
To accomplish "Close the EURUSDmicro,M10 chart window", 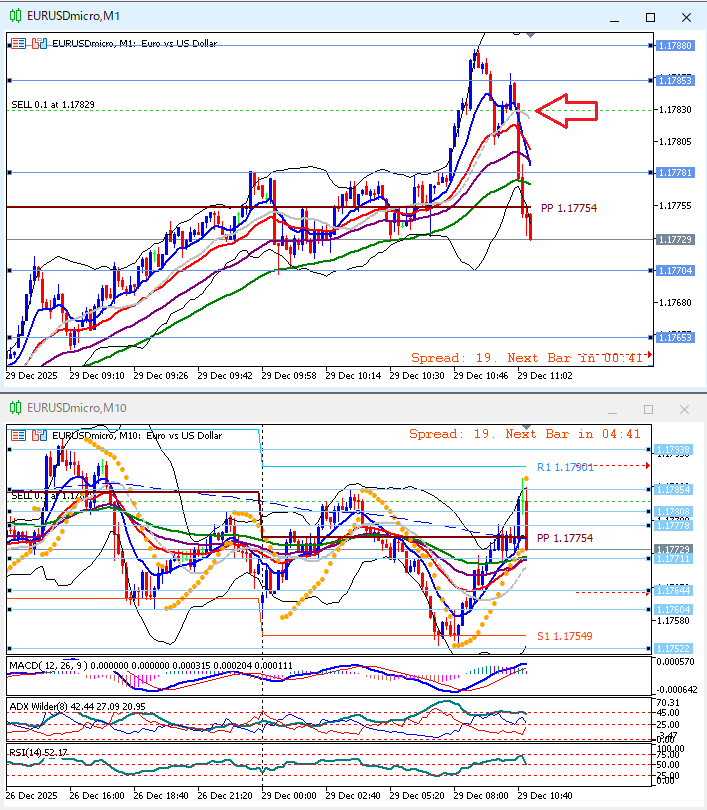I will click(684, 409).
